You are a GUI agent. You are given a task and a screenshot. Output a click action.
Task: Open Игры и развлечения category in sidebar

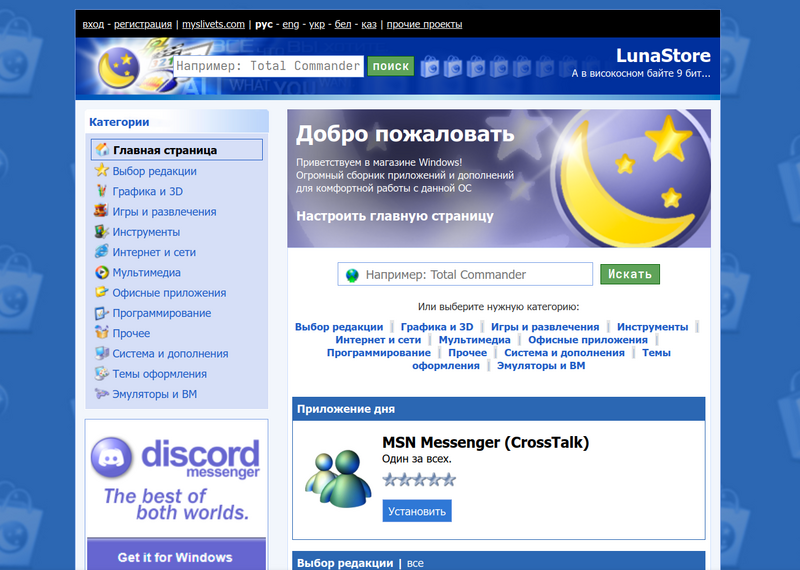164,212
